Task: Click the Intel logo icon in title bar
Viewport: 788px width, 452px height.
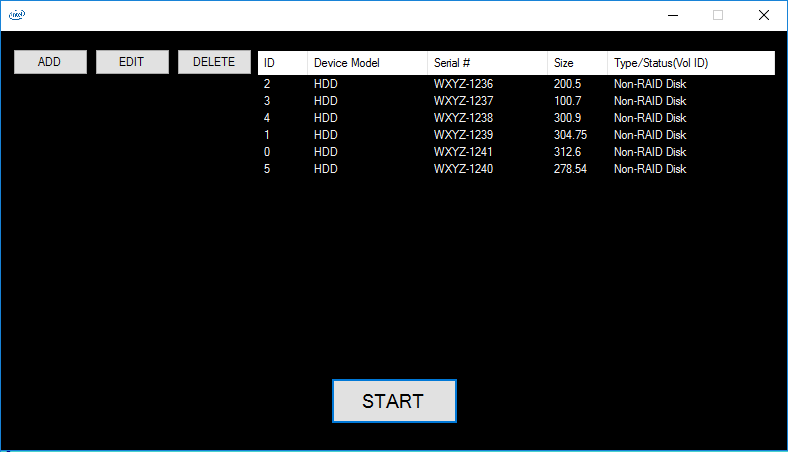Action: click(x=17, y=15)
